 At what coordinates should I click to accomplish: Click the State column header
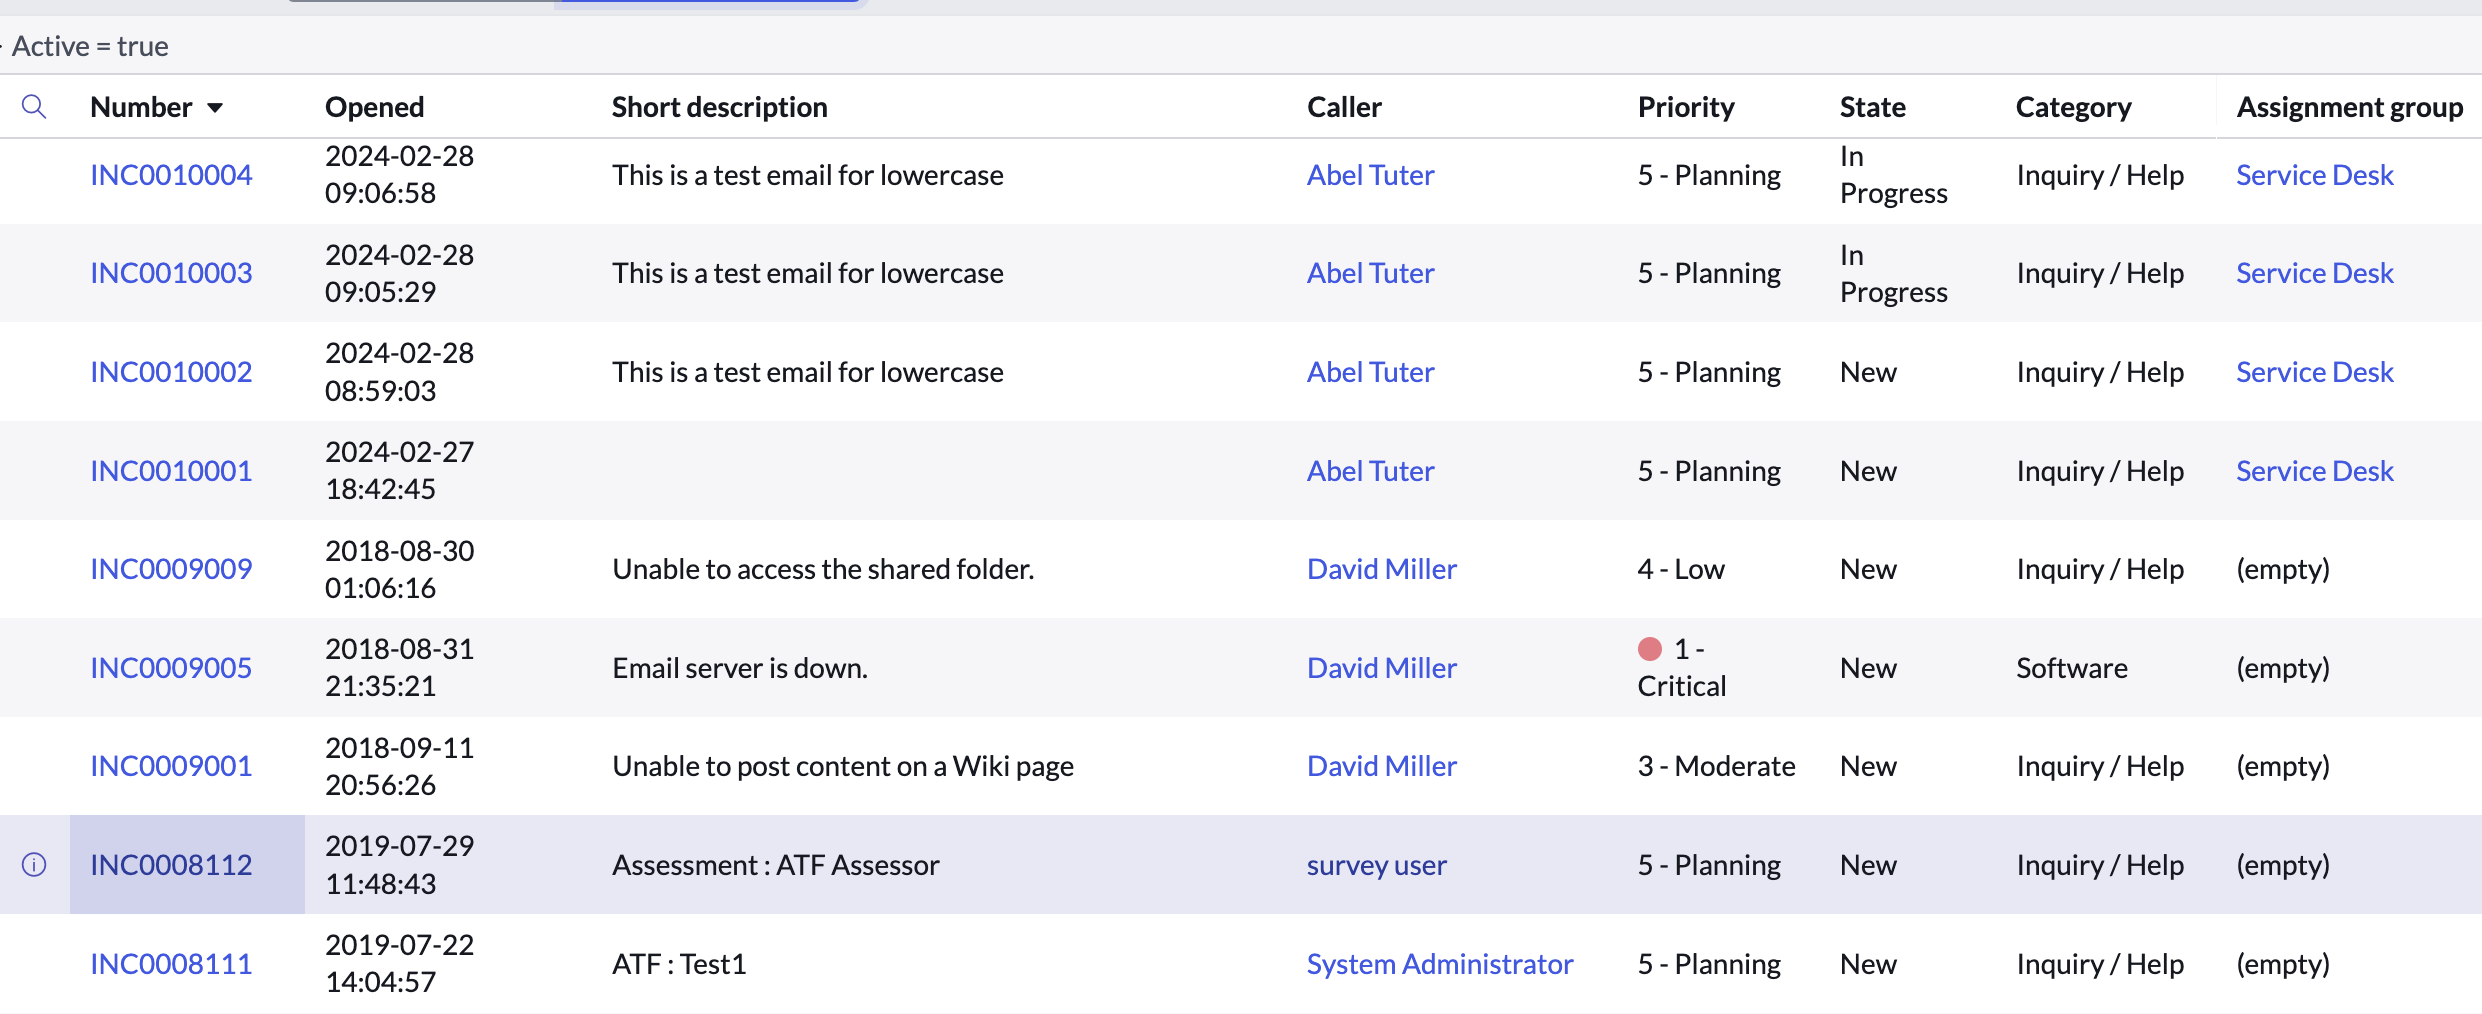(x=1872, y=107)
